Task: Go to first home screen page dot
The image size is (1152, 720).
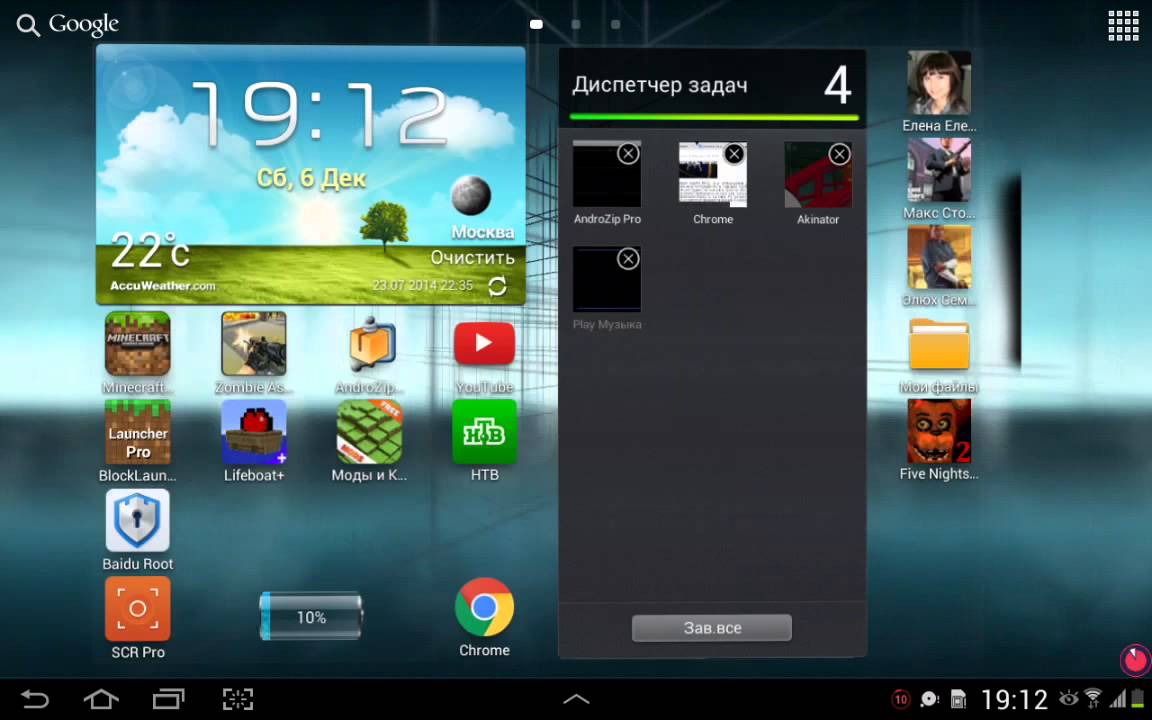Action: [x=536, y=24]
